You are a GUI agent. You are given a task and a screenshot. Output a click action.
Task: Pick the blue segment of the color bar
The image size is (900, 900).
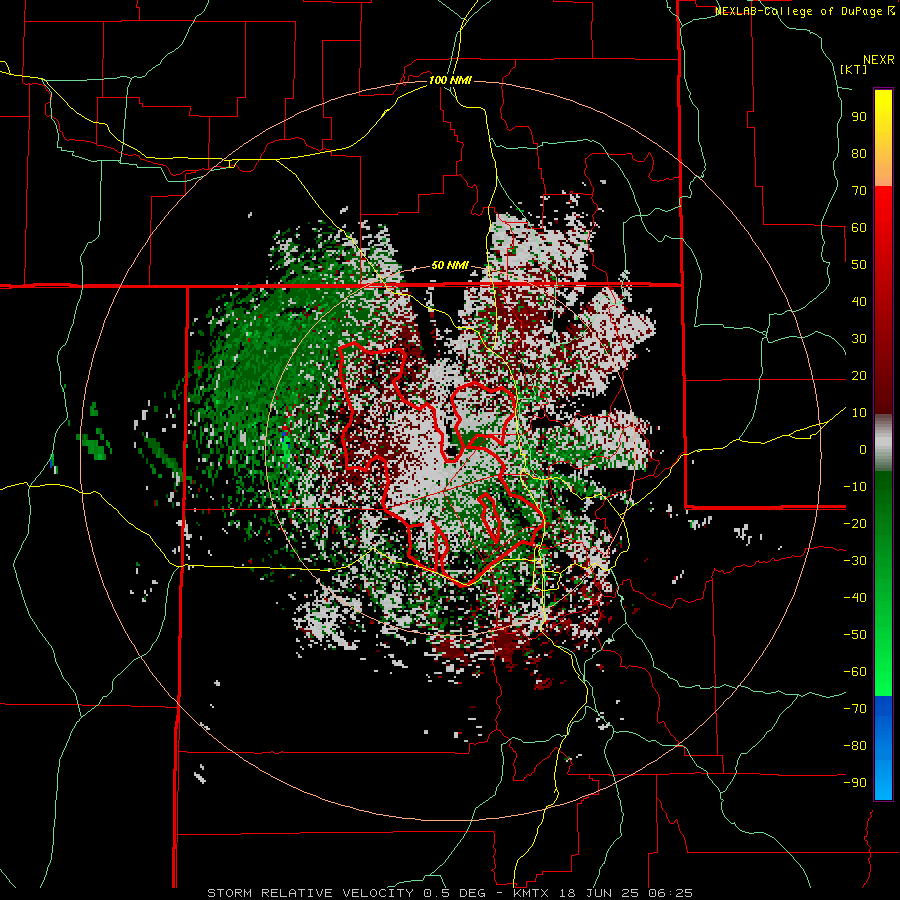883,747
